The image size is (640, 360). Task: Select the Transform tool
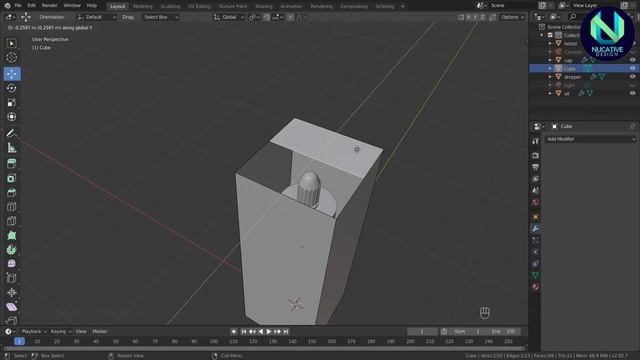tap(11, 117)
